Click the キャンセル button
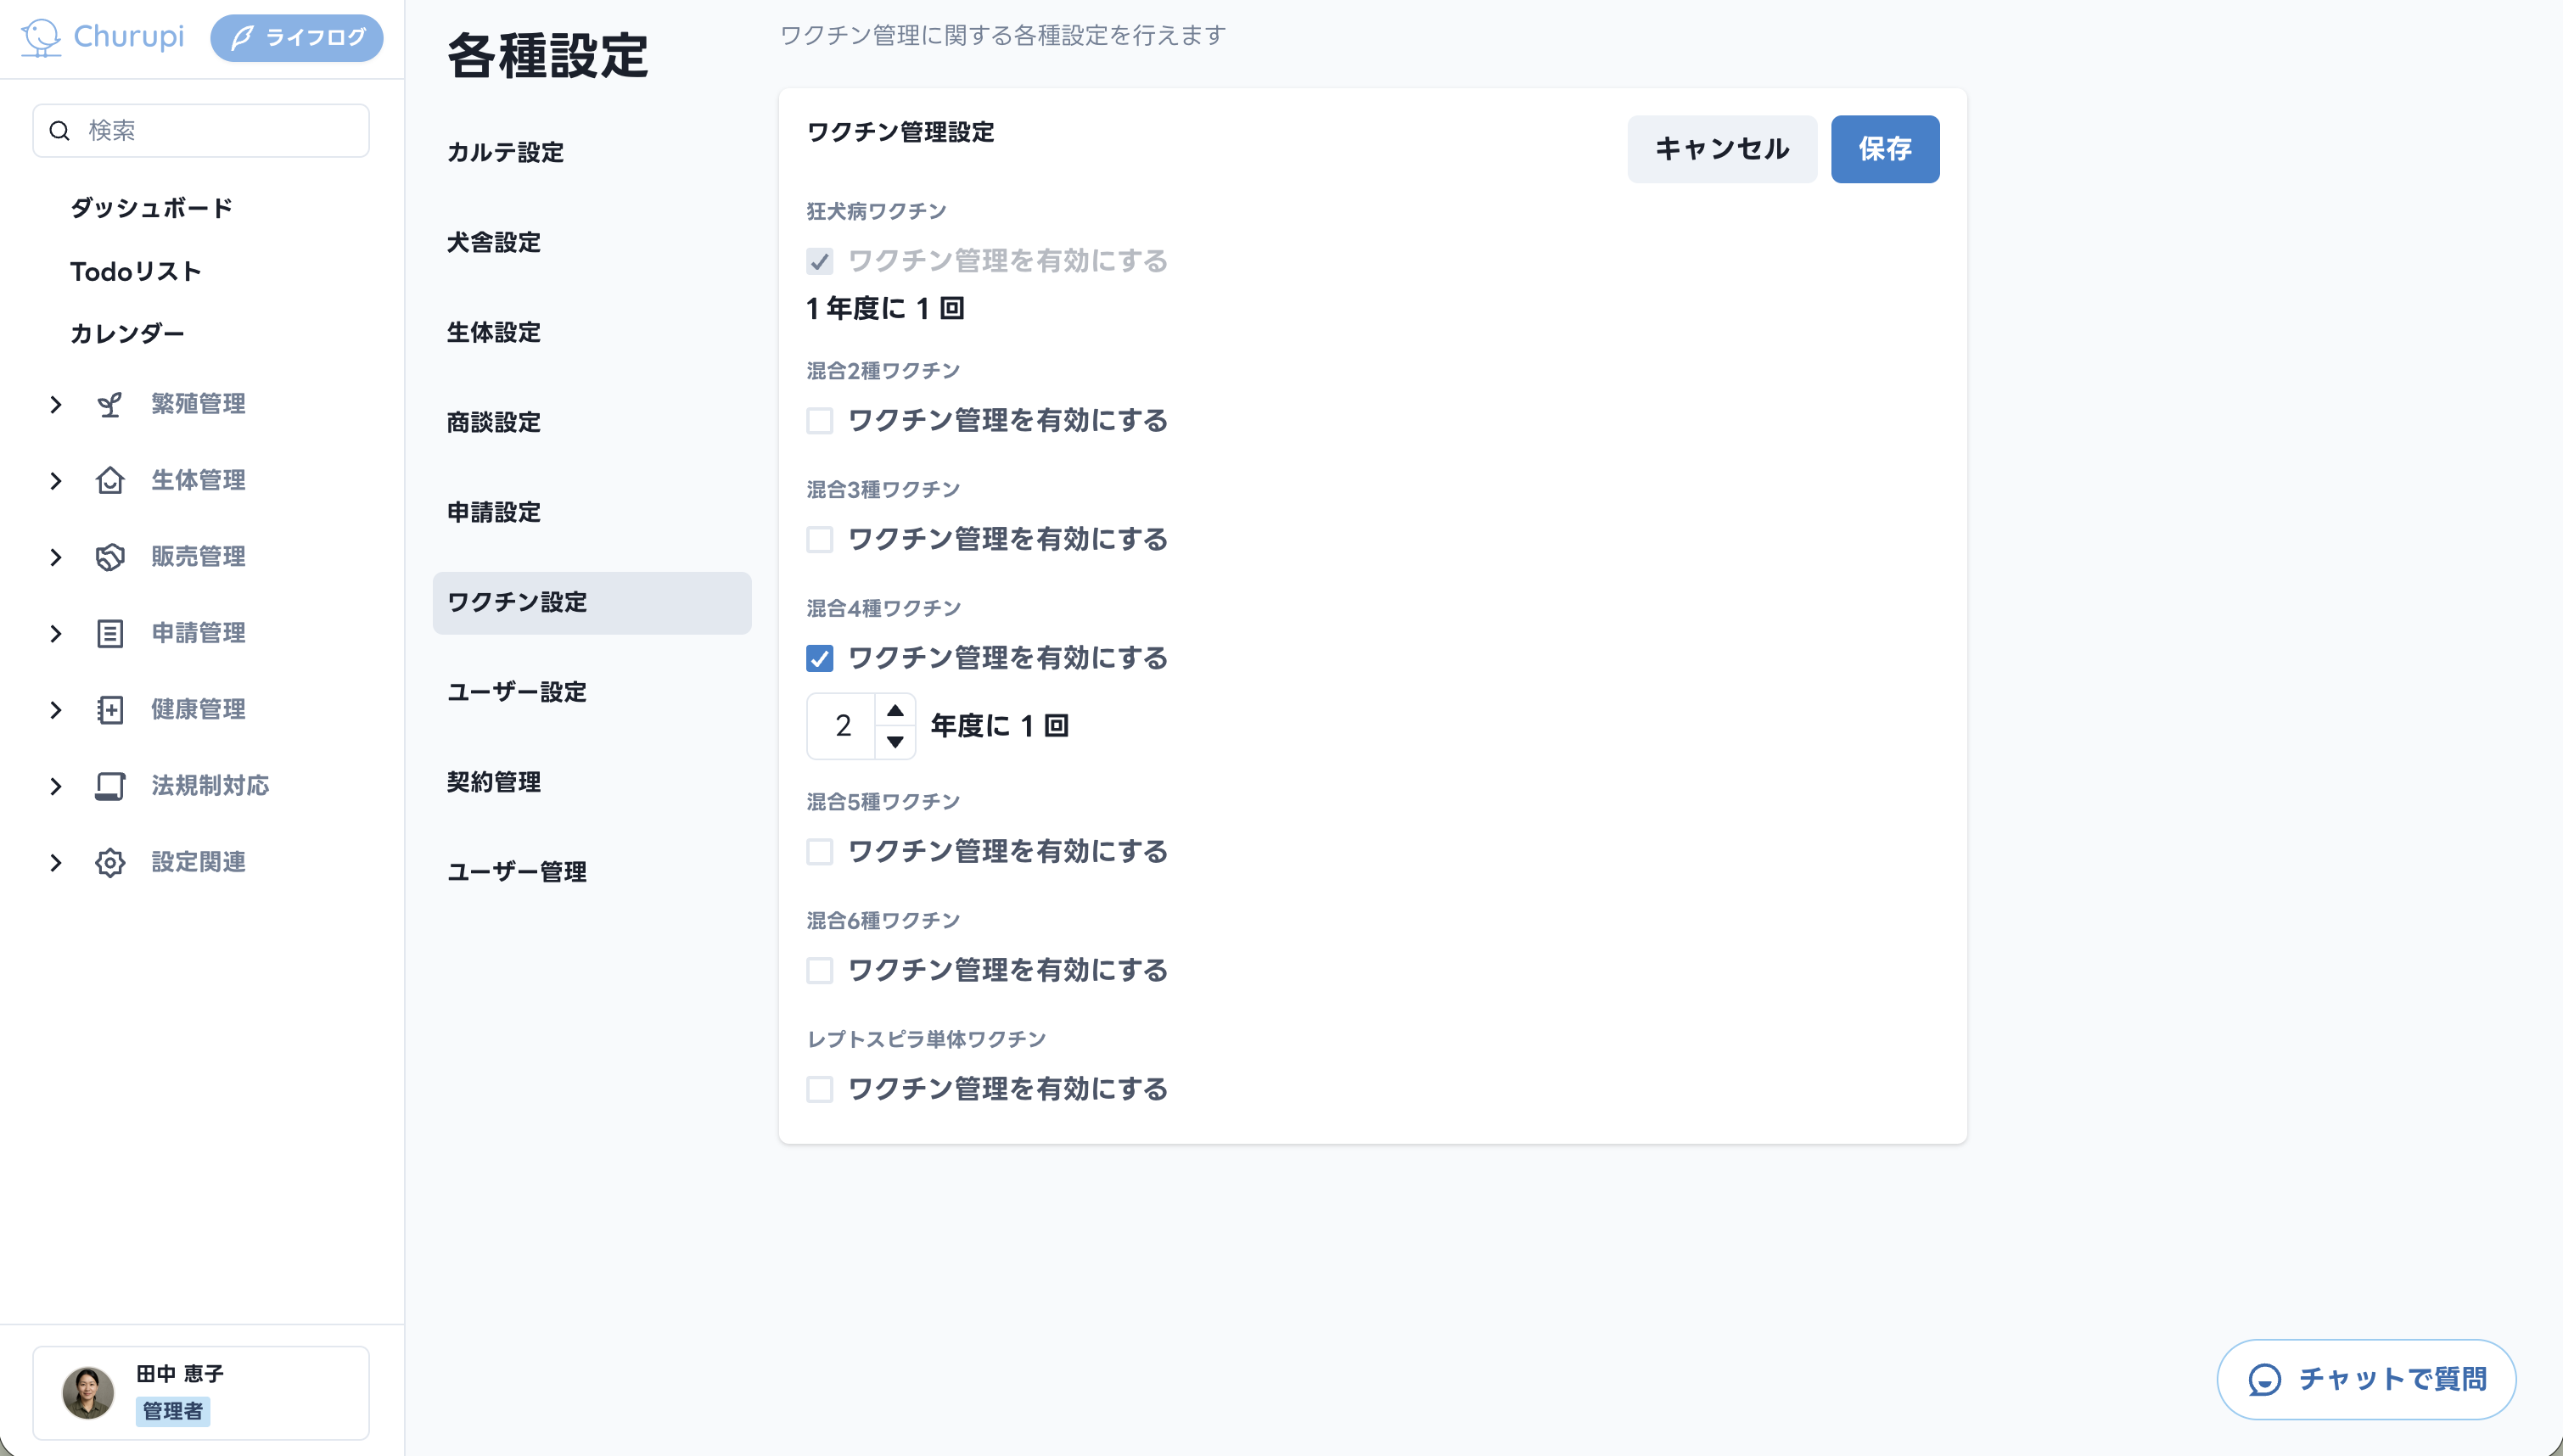 click(1722, 149)
